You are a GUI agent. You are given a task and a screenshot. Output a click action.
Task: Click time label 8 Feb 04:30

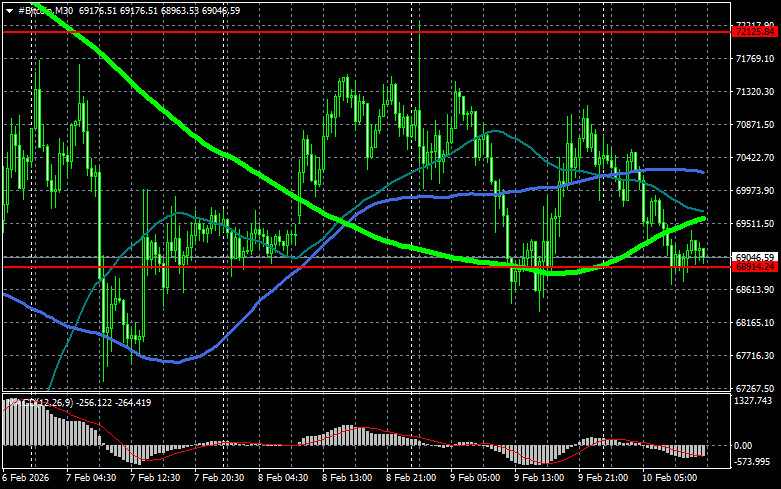coord(283,478)
